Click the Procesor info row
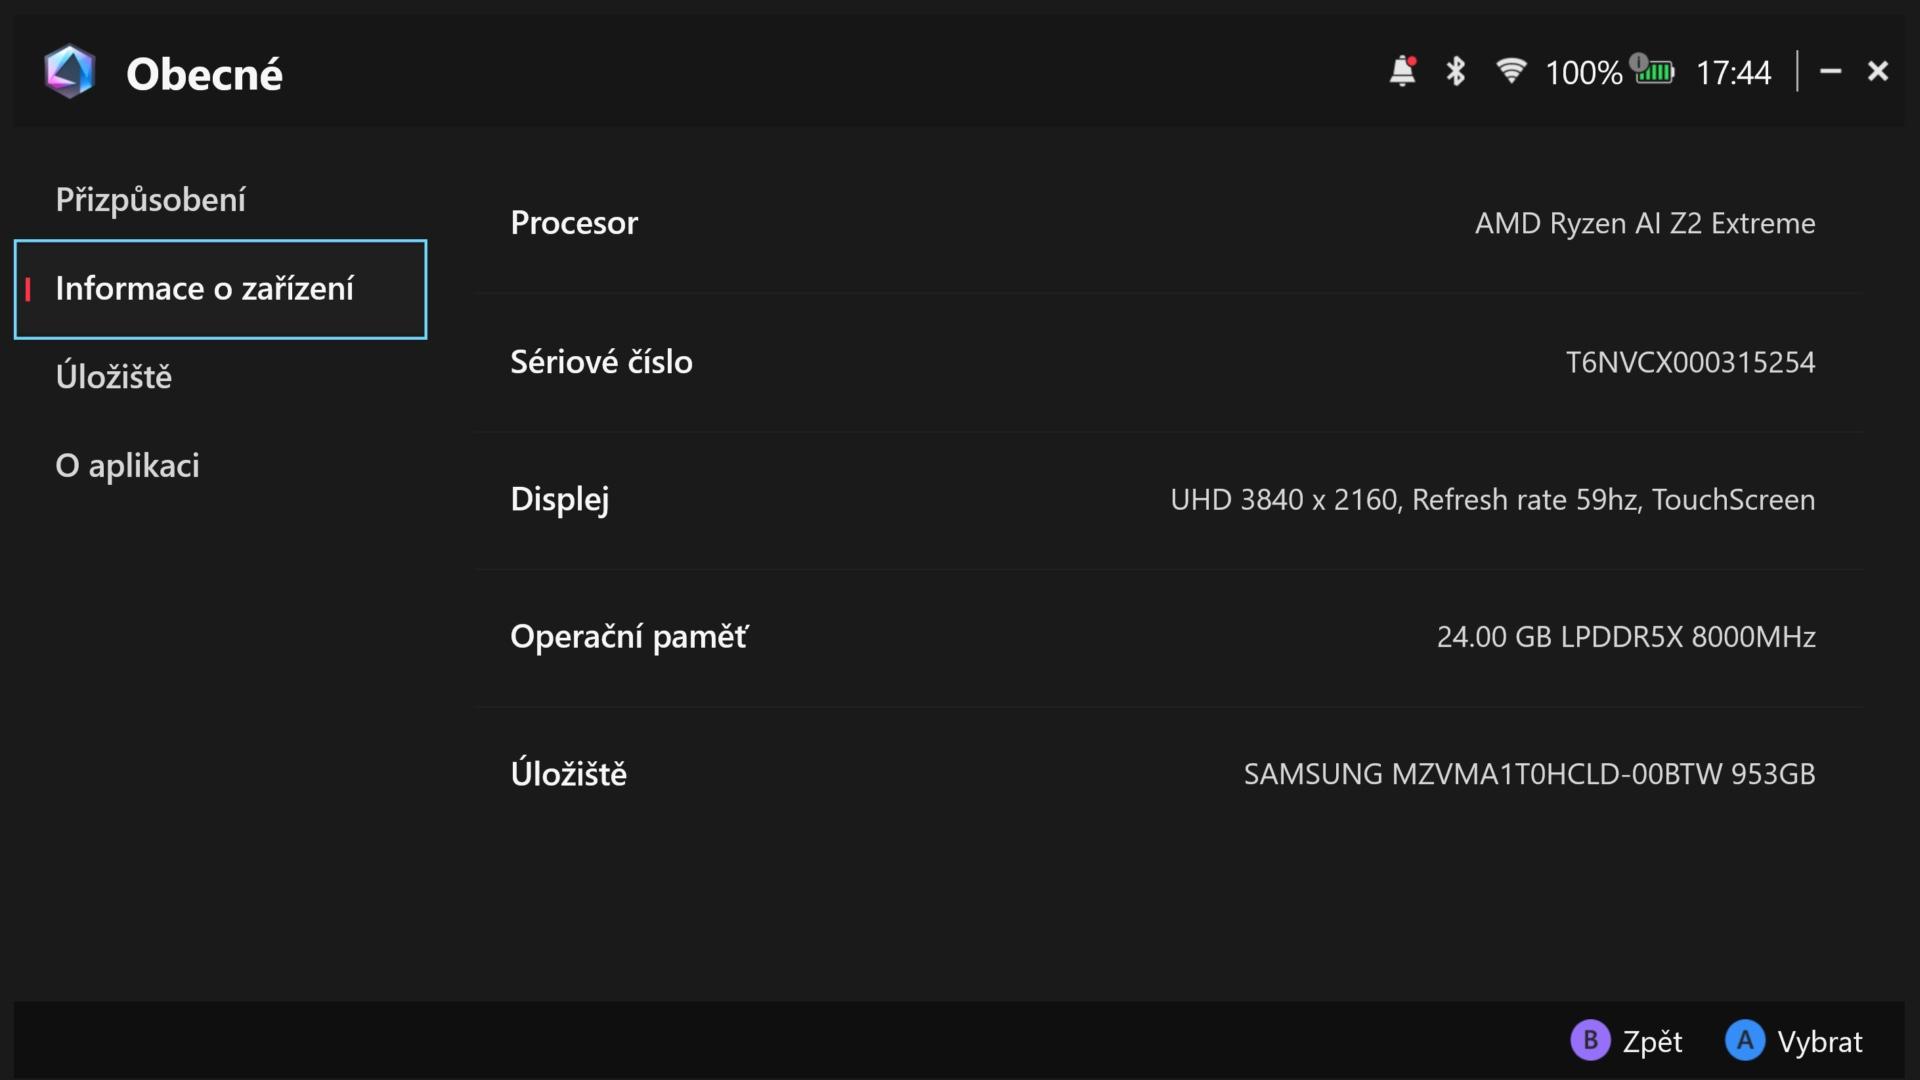Image resolution: width=1920 pixels, height=1080 pixels. click(1168, 223)
